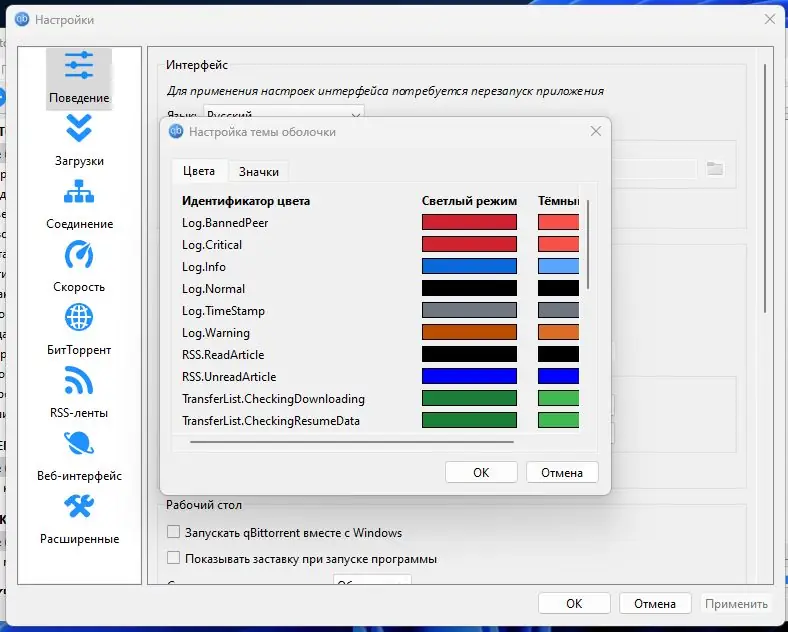The height and width of the screenshot is (632, 788).
Task: Switch to the Цвета tab
Action: tap(199, 171)
